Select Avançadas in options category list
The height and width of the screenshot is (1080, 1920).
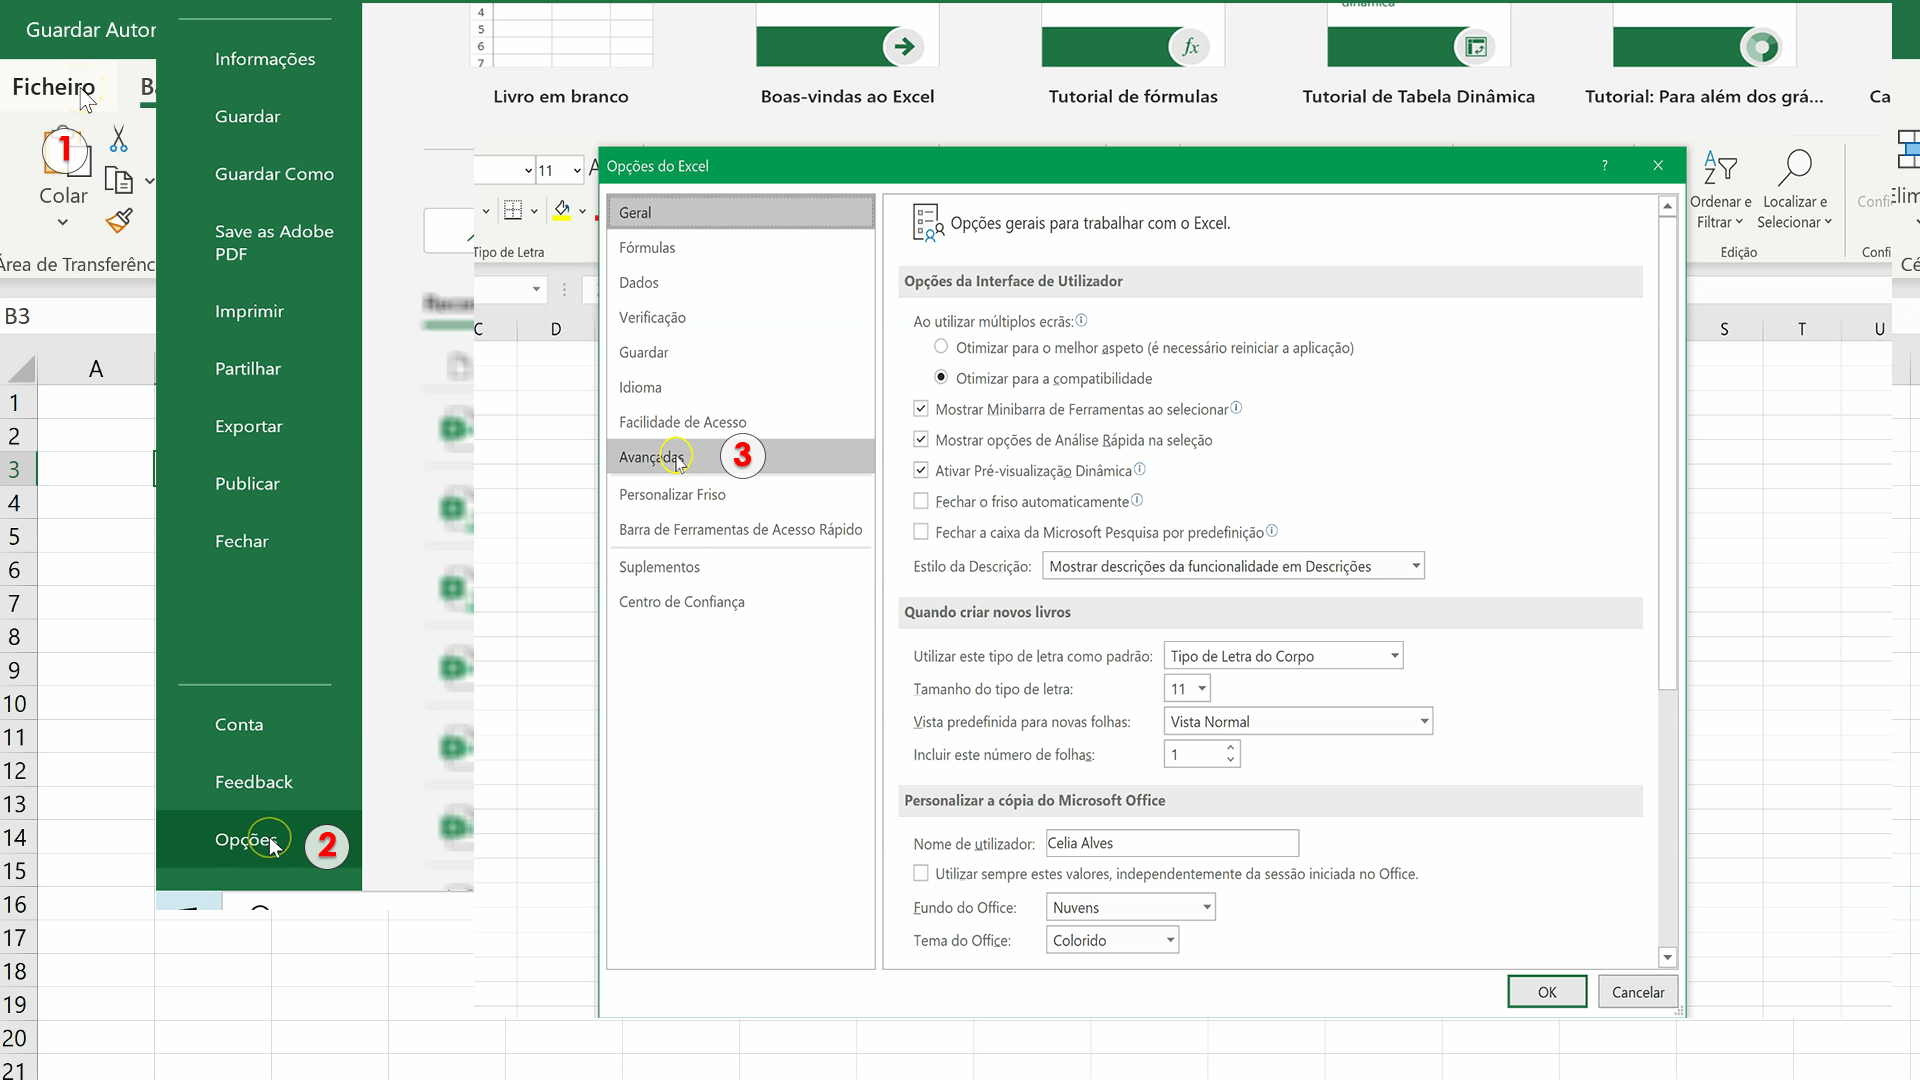(652, 457)
